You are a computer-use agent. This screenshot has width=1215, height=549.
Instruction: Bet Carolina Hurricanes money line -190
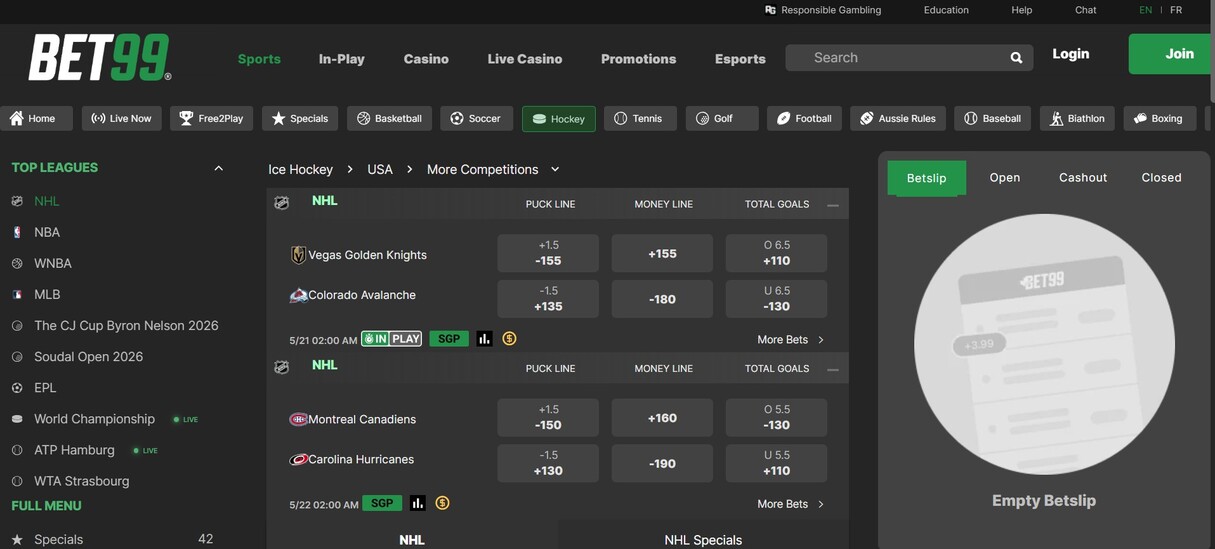coord(662,464)
